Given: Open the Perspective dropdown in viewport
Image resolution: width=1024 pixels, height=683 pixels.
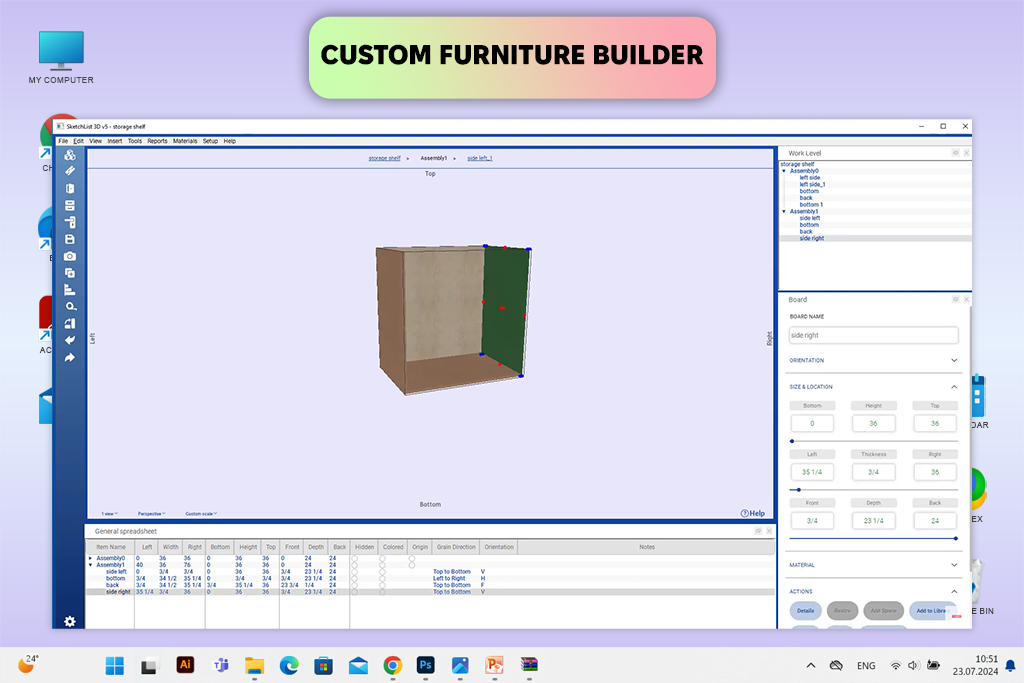Looking at the screenshot, I should pos(152,514).
